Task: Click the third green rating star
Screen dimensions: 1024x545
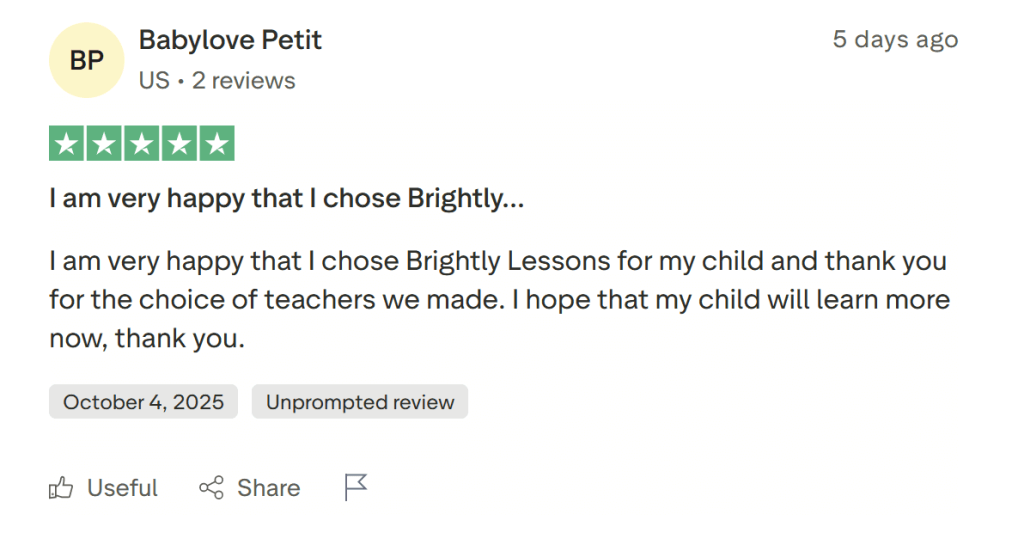Action: (141, 144)
